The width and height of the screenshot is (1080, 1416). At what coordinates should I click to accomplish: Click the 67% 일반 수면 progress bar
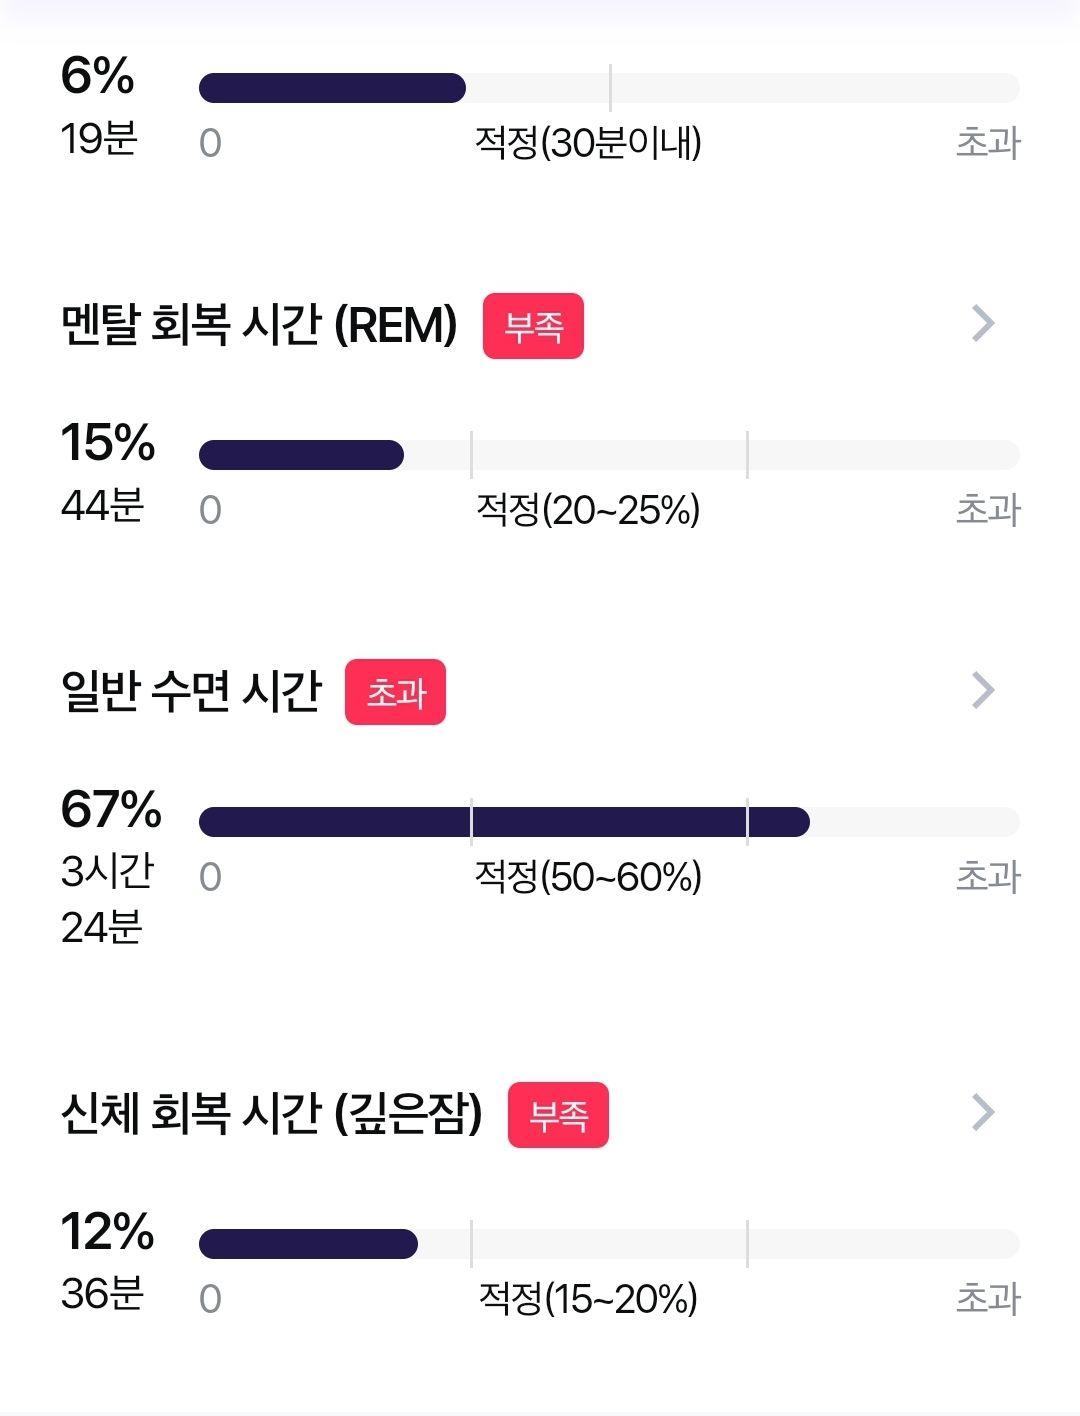pos(609,822)
